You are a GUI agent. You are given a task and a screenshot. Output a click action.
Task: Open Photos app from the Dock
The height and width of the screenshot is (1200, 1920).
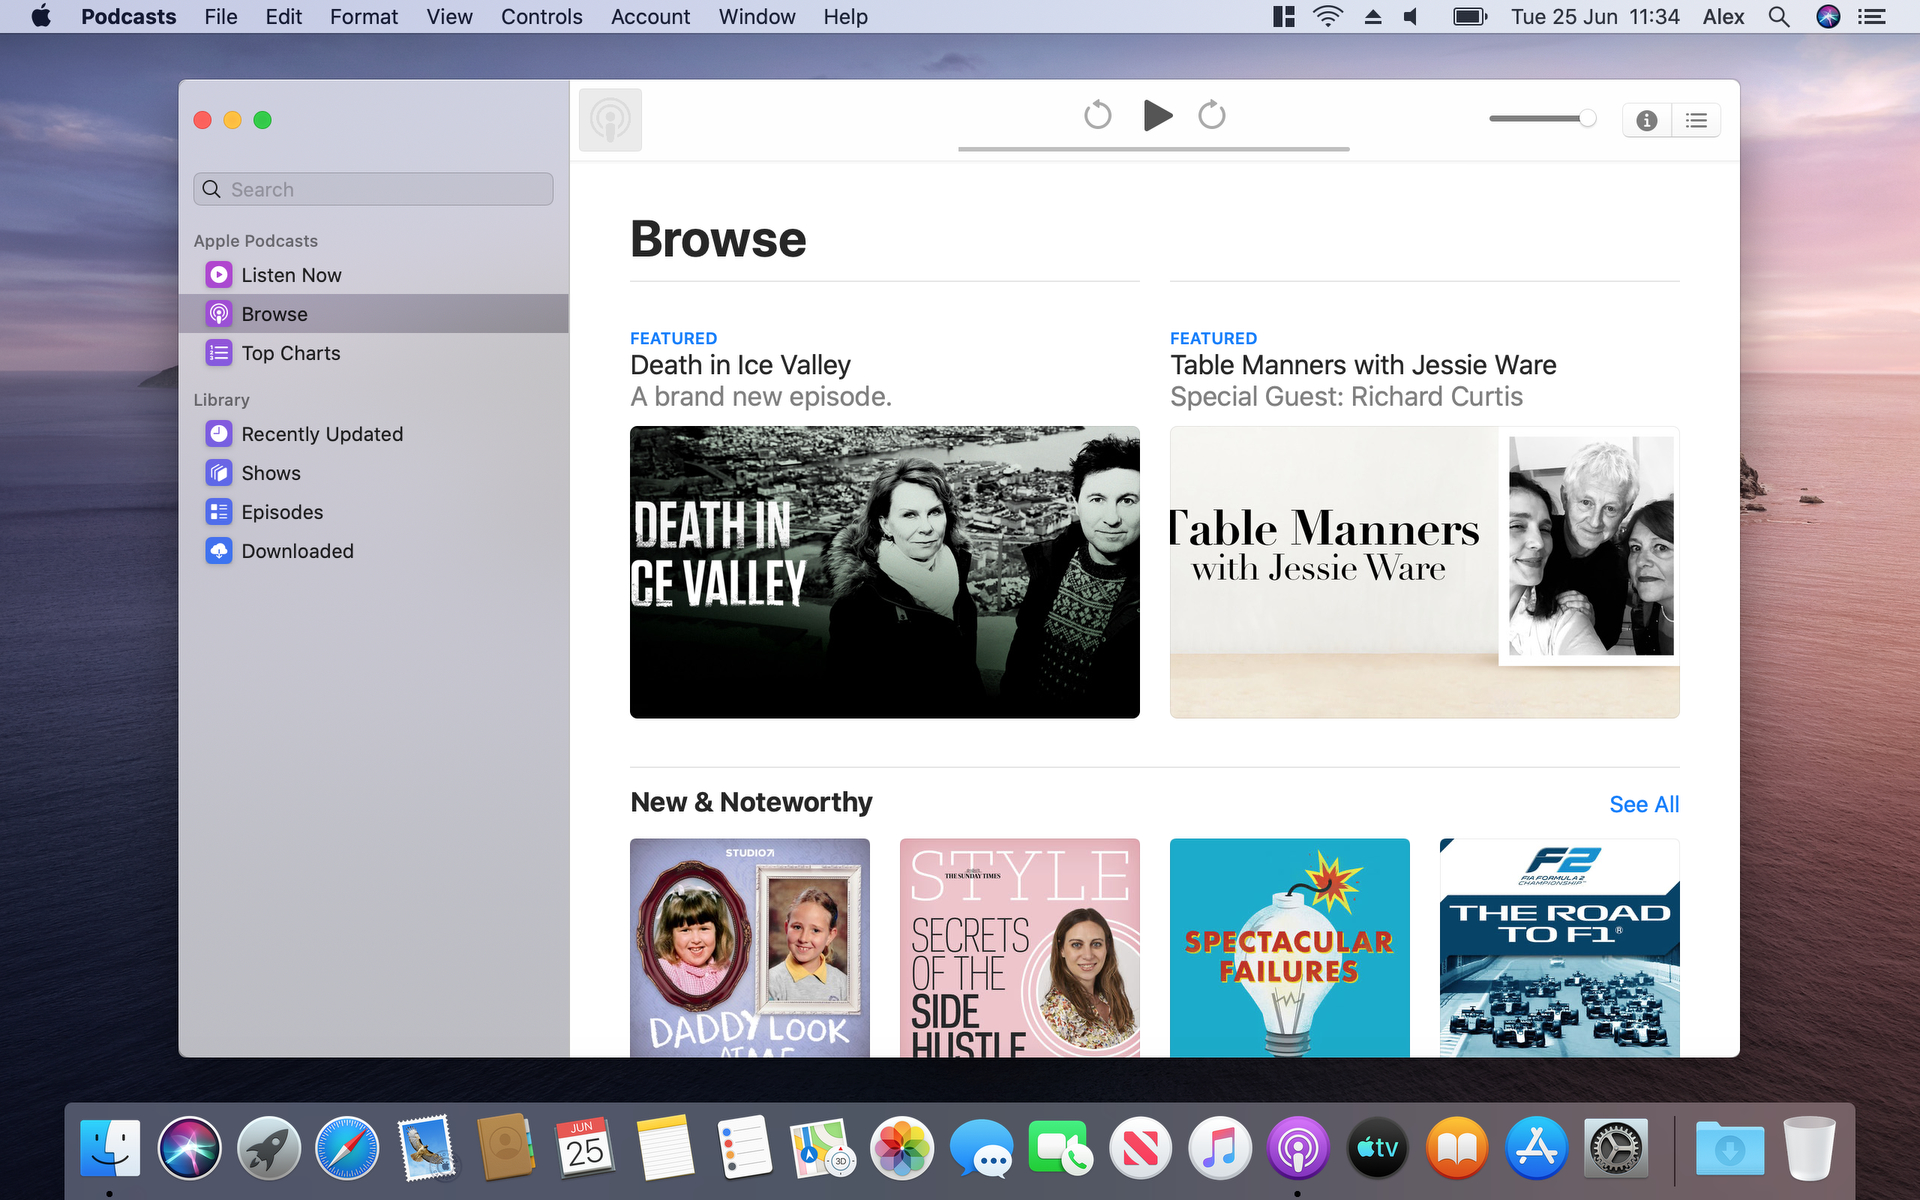[902, 1148]
